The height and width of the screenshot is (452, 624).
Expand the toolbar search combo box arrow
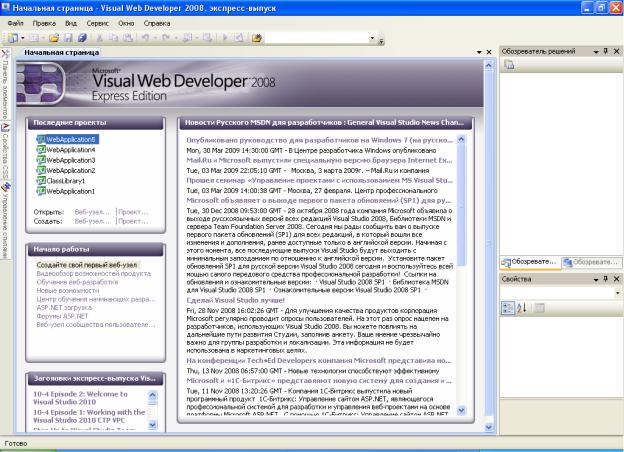pos(372,38)
